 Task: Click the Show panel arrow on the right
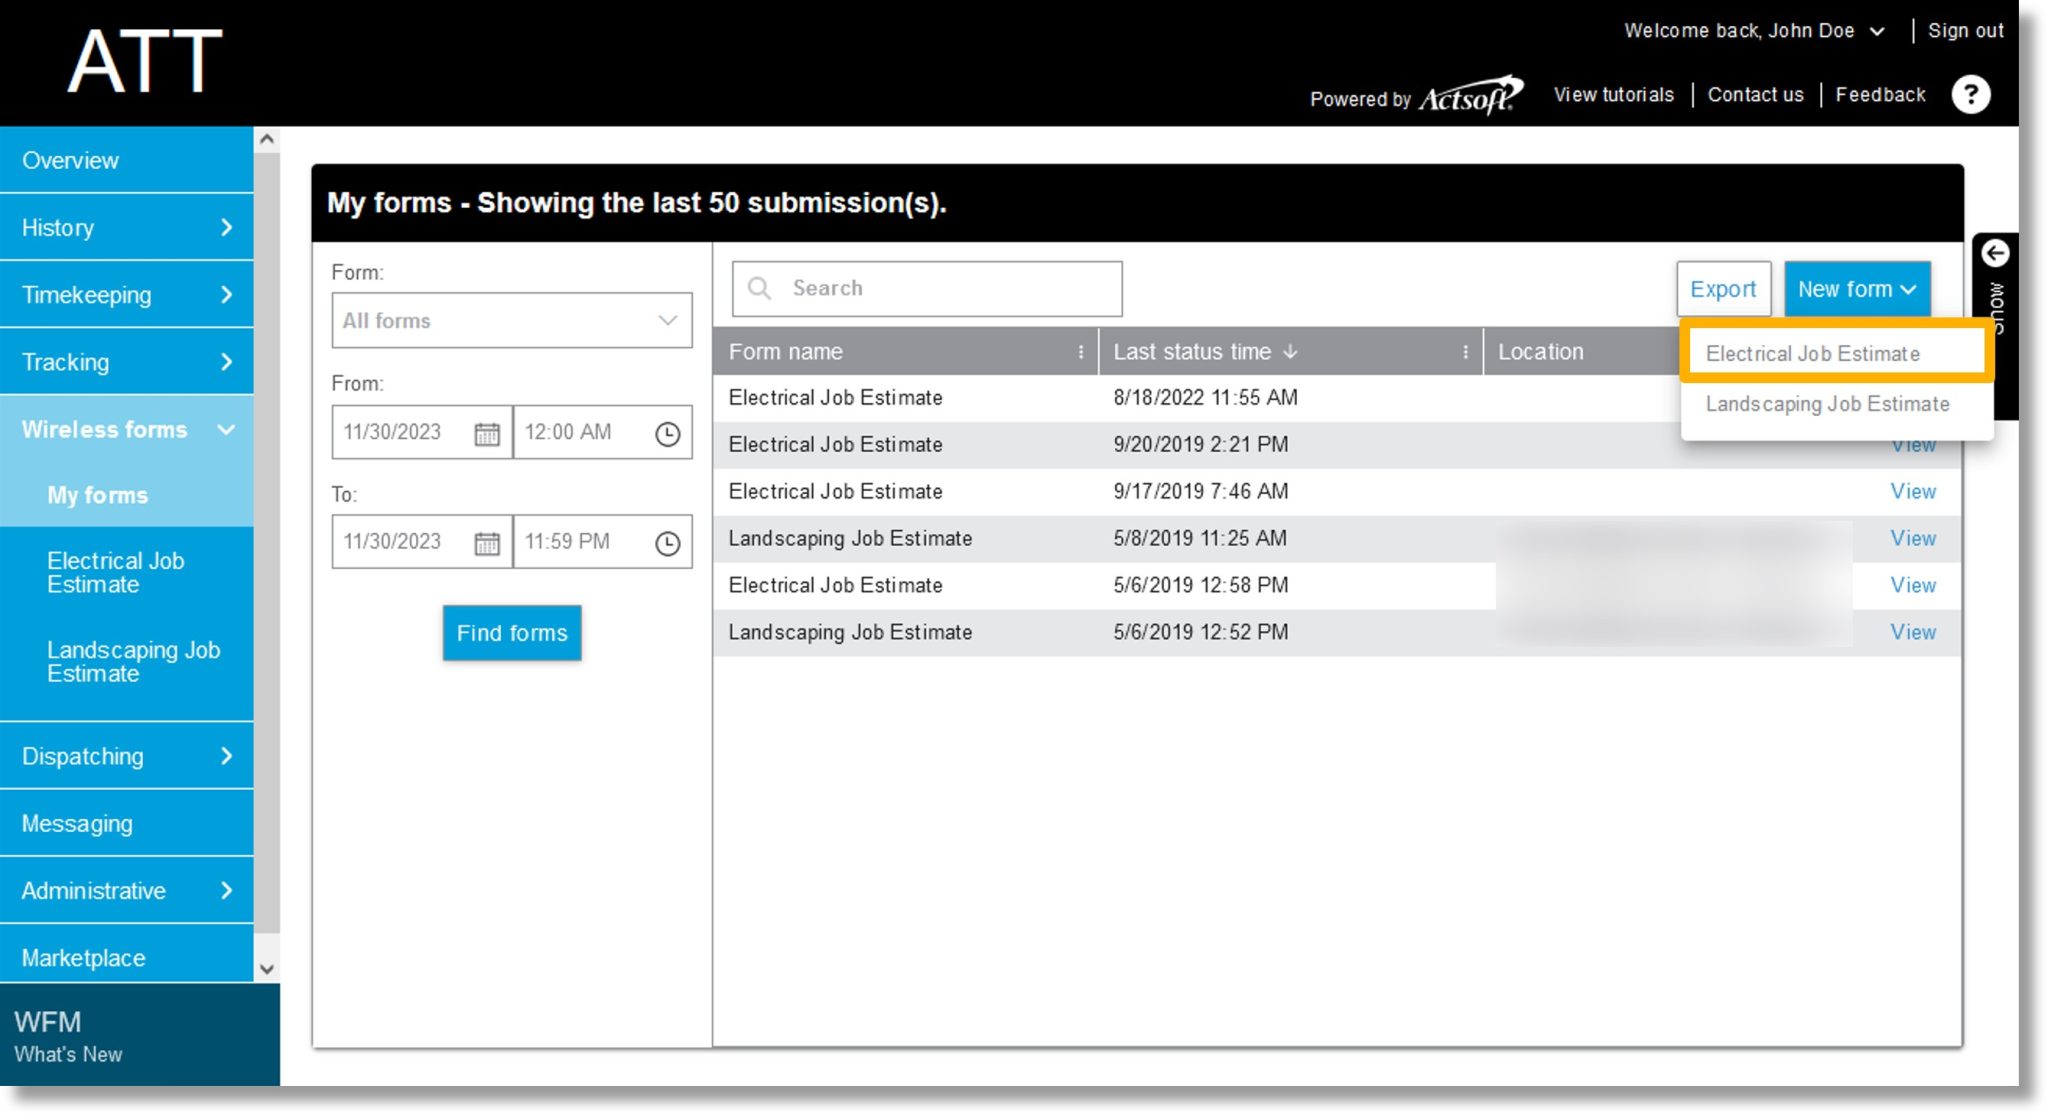pyautogui.click(x=1996, y=254)
